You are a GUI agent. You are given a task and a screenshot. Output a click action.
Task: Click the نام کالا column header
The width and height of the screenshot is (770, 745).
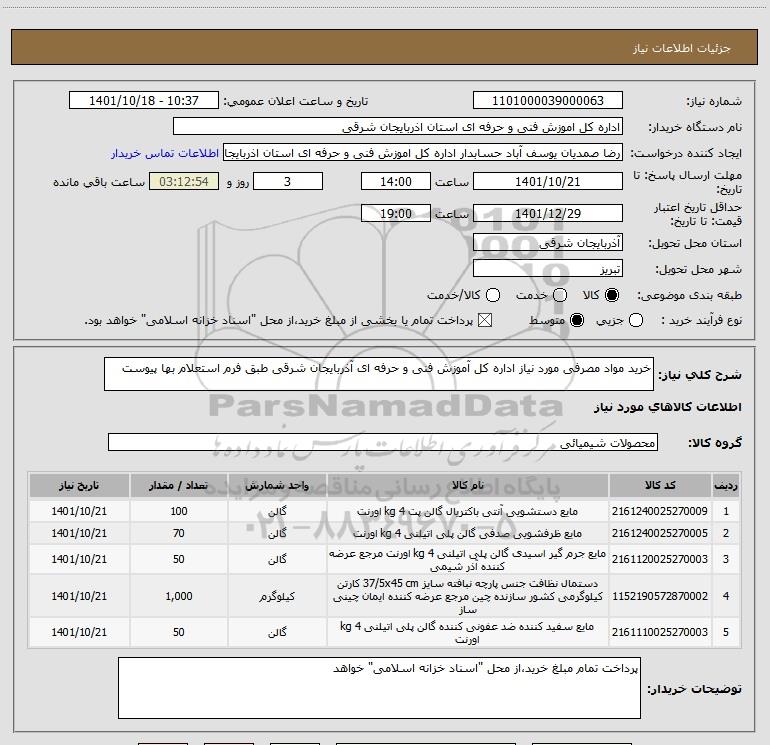pos(468,485)
